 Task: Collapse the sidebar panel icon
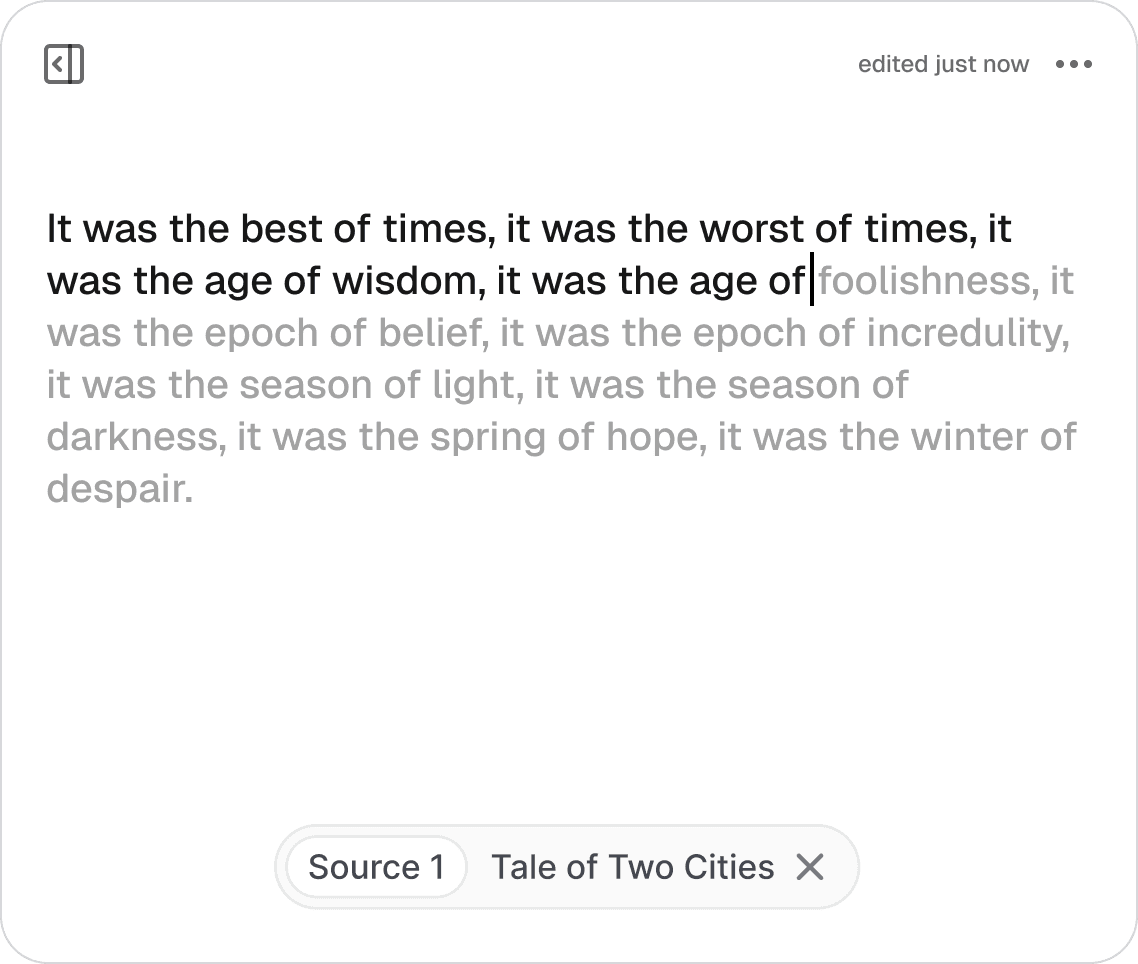pyautogui.click(x=64, y=65)
